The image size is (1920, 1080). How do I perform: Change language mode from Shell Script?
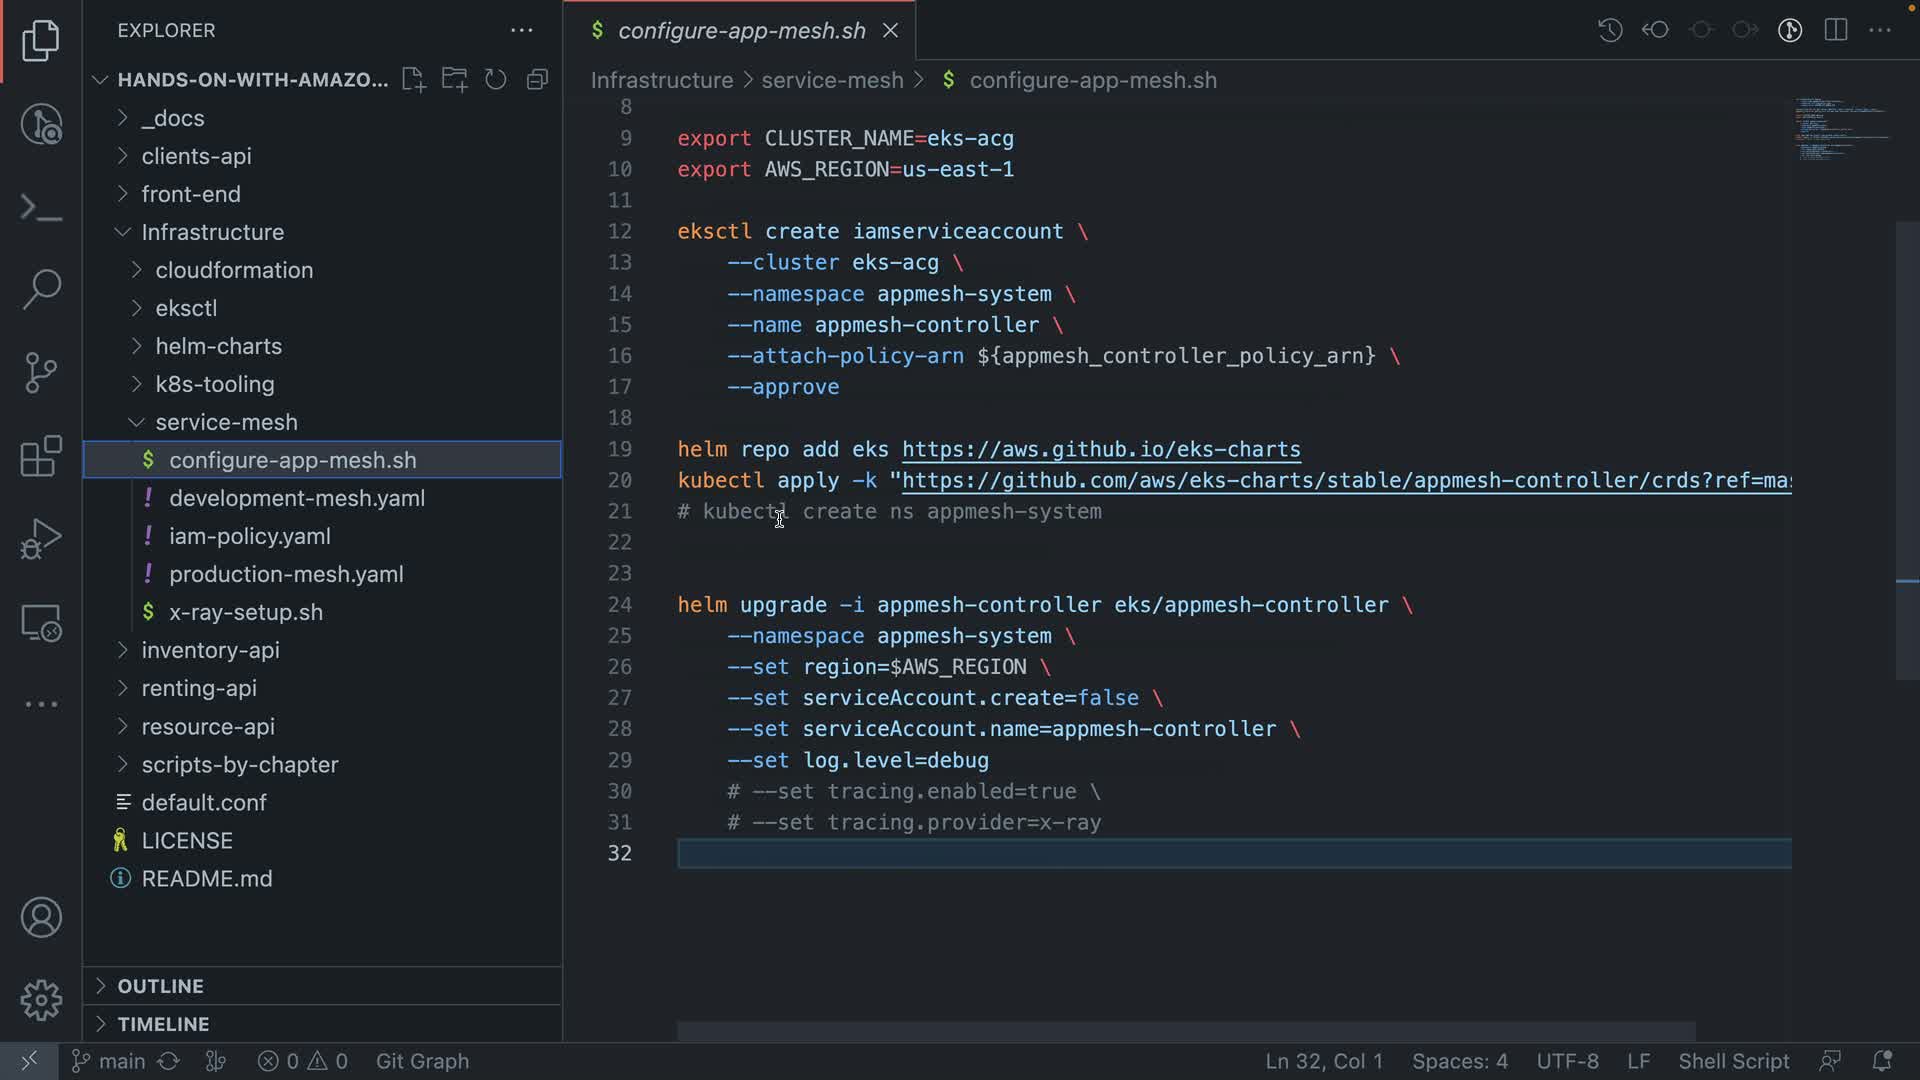[x=1733, y=1061]
